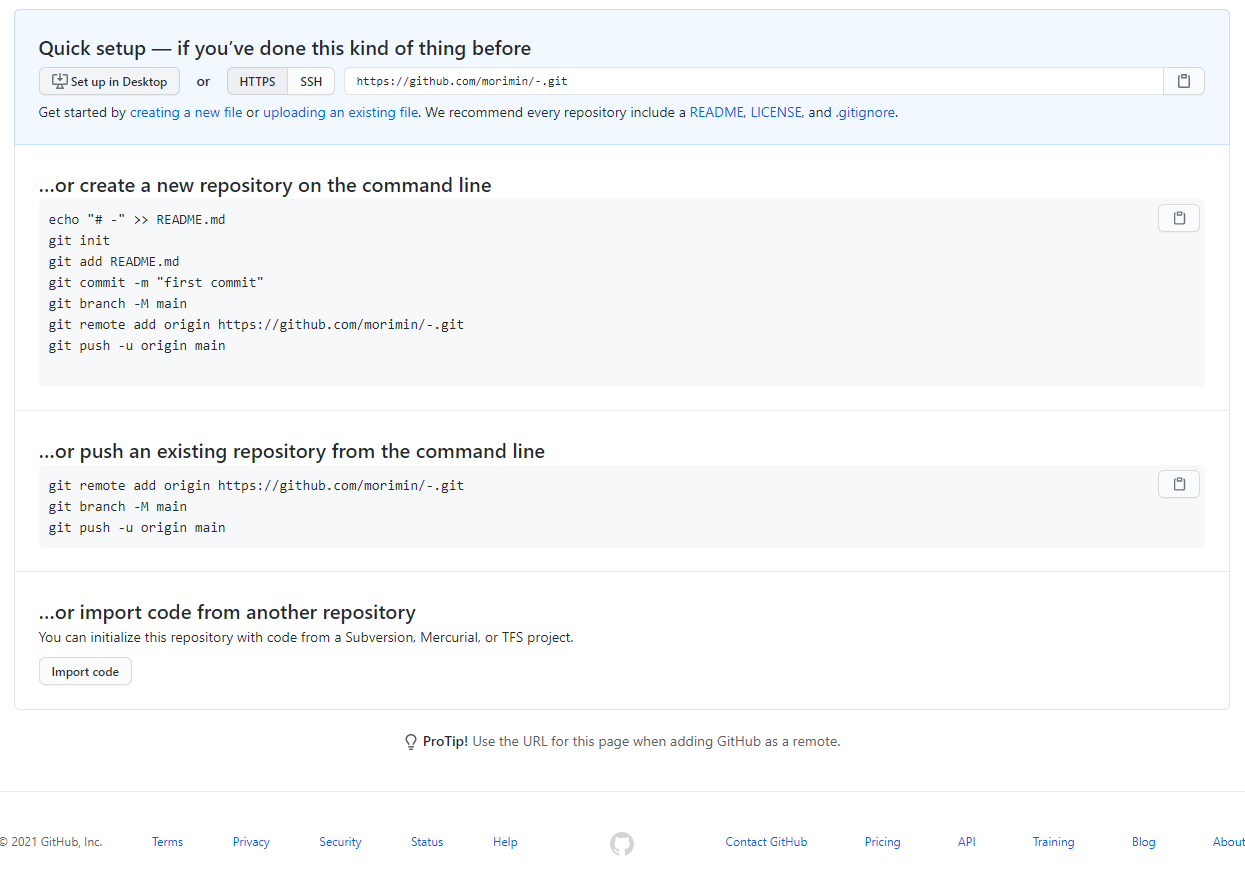Click the ProTip lightbulb icon

pyautogui.click(x=410, y=742)
